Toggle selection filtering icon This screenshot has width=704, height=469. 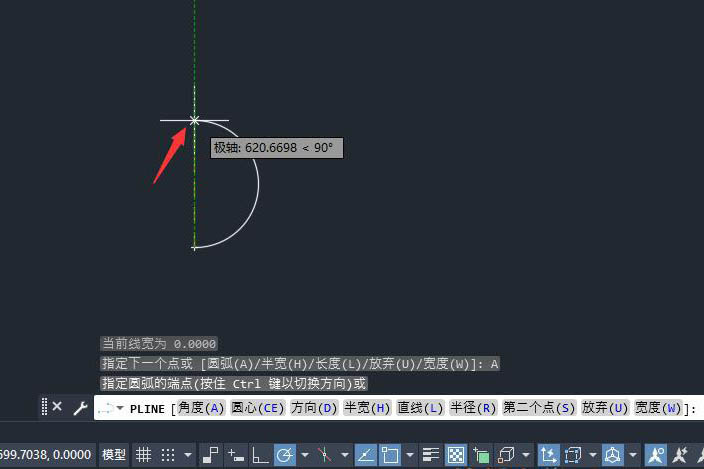[573, 455]
